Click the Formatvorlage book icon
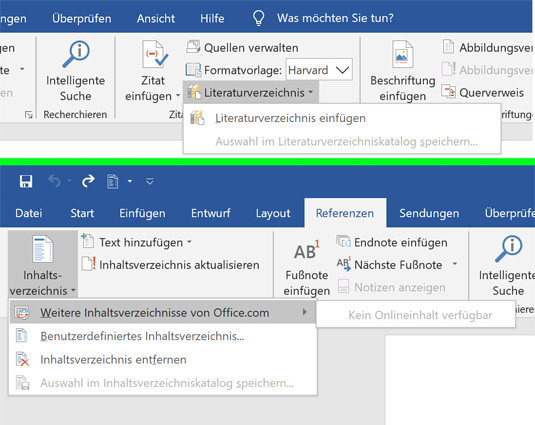The image size is (535, 425). point(193,70)
